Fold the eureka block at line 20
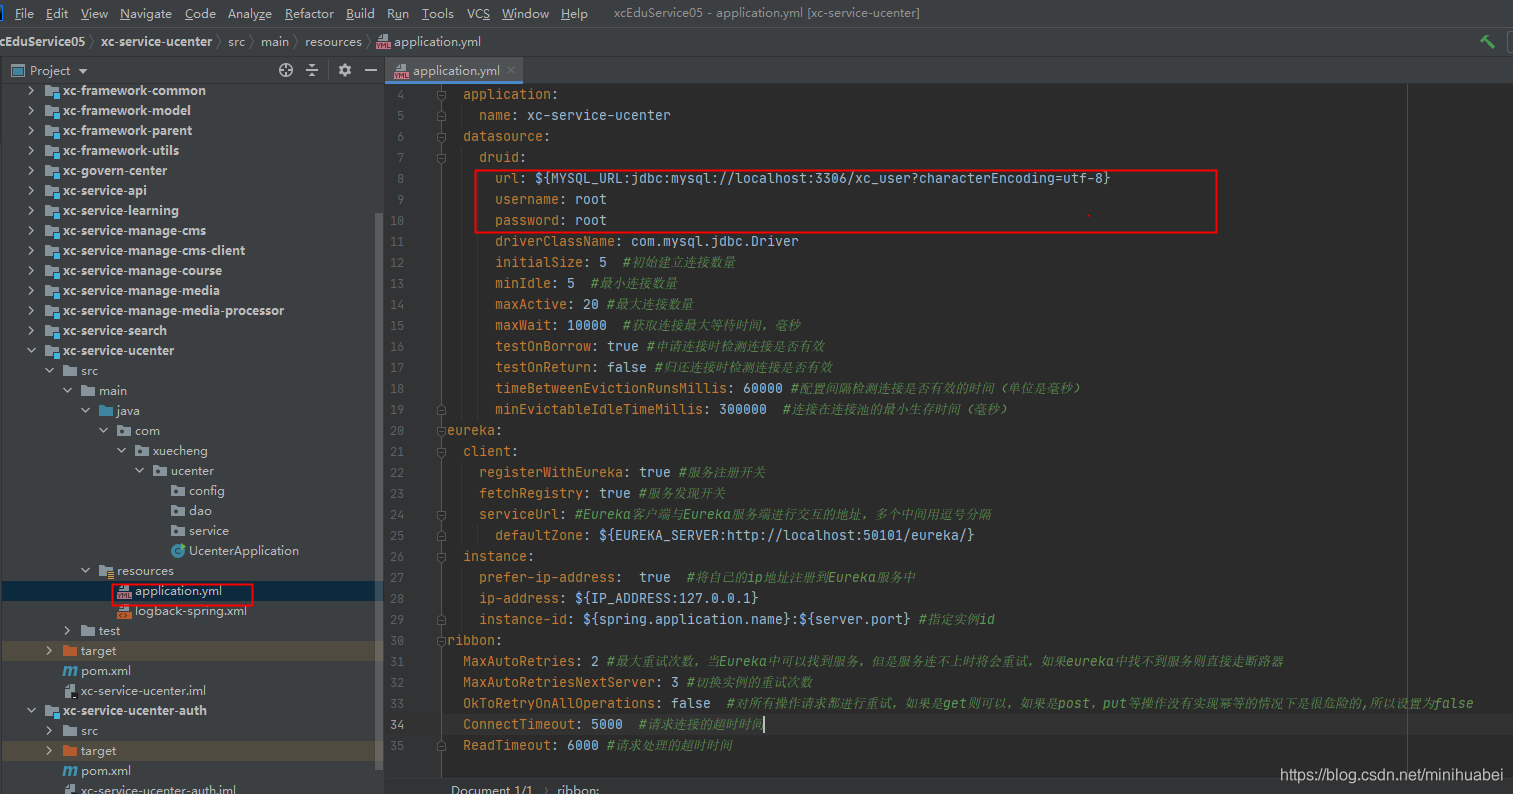This screenshot has width=1513, height=794. pos(441,430)
